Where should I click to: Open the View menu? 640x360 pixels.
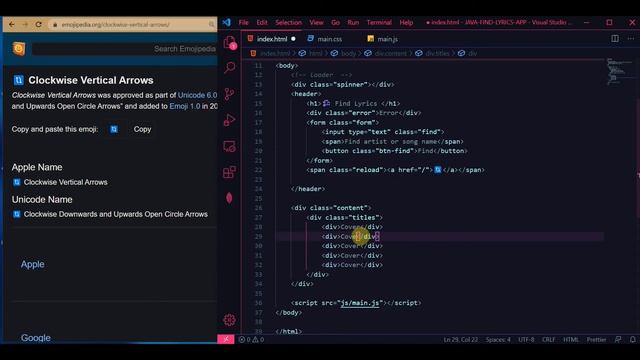tap(316, 22)
